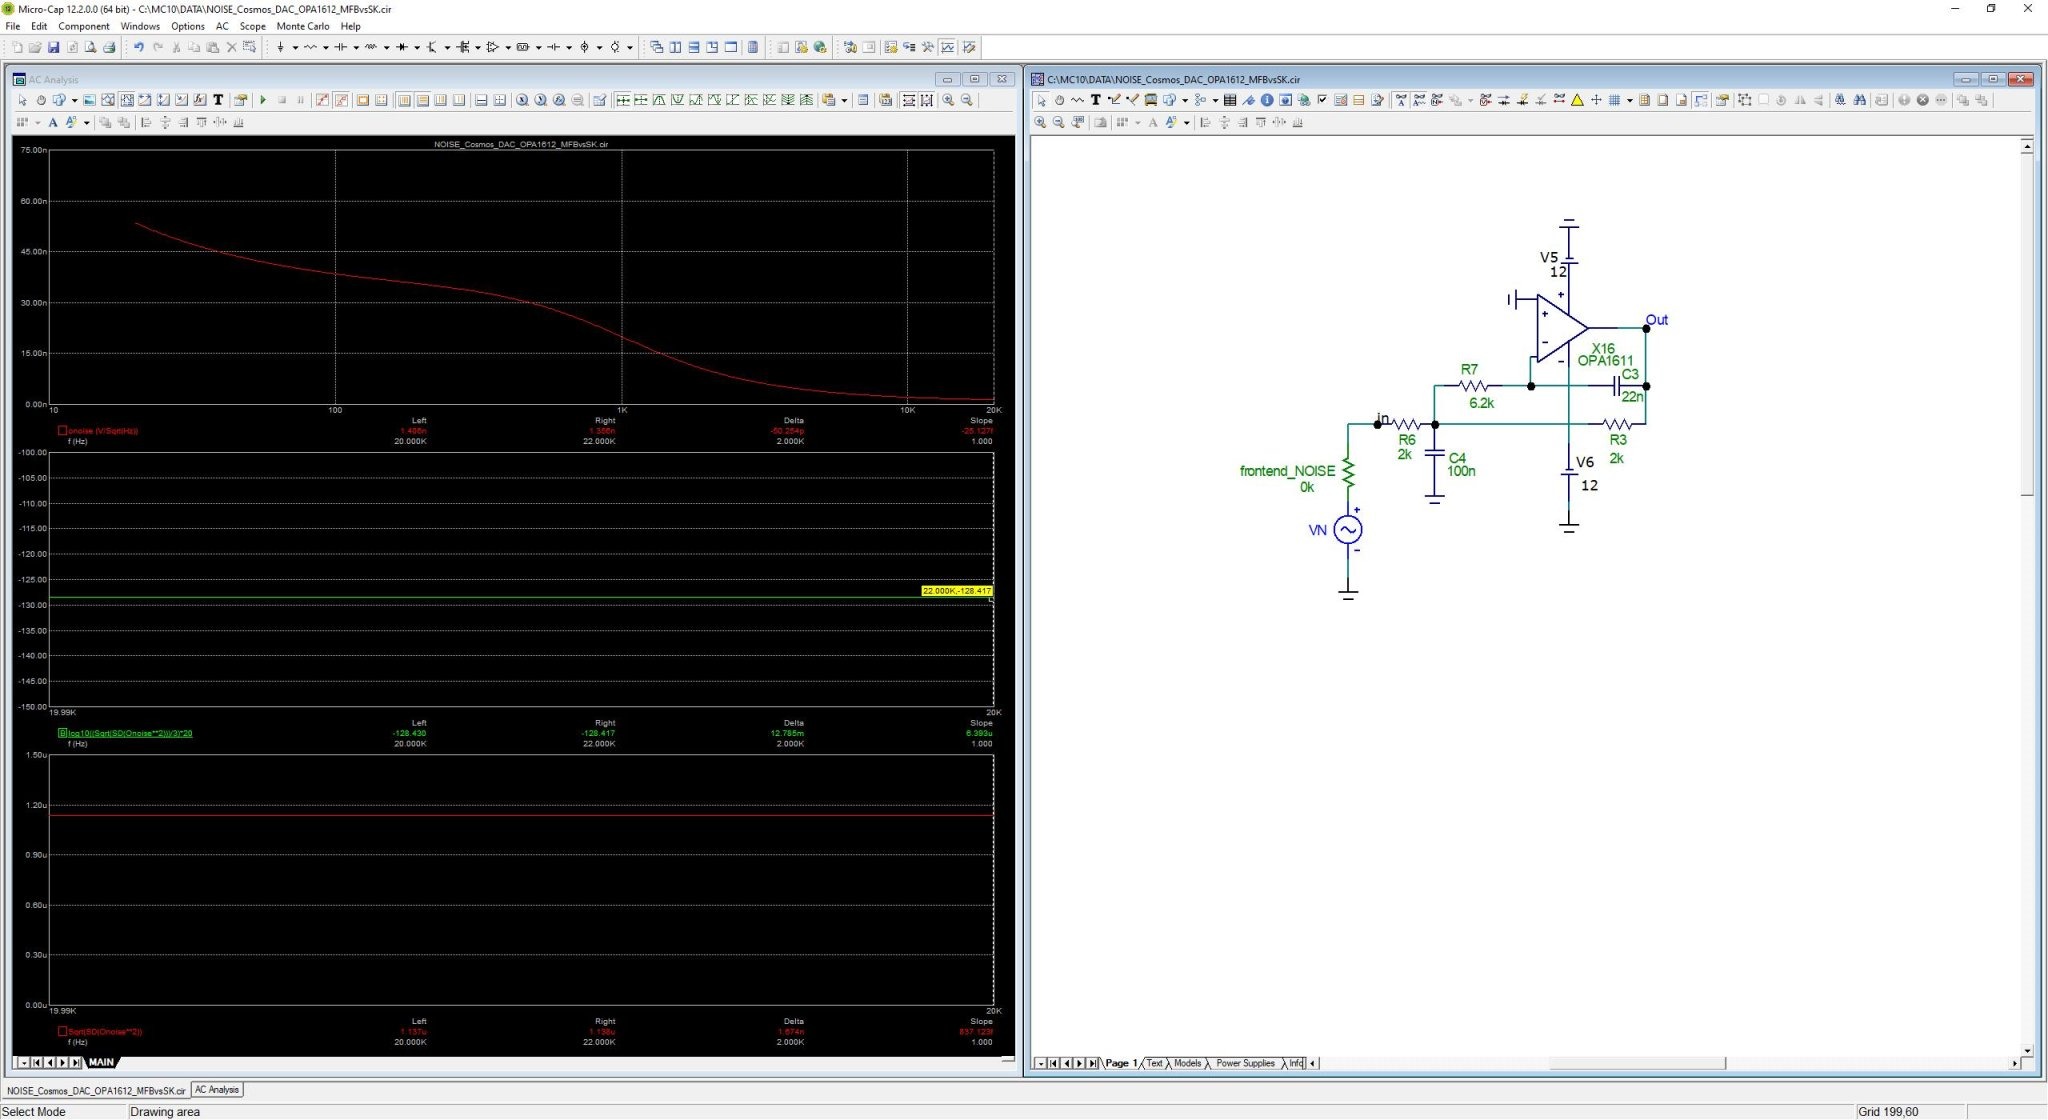The width and height of the screenshot is (2048, 1120).
Task: Zoom in on the AC Analysis plot
Action: 948,100
